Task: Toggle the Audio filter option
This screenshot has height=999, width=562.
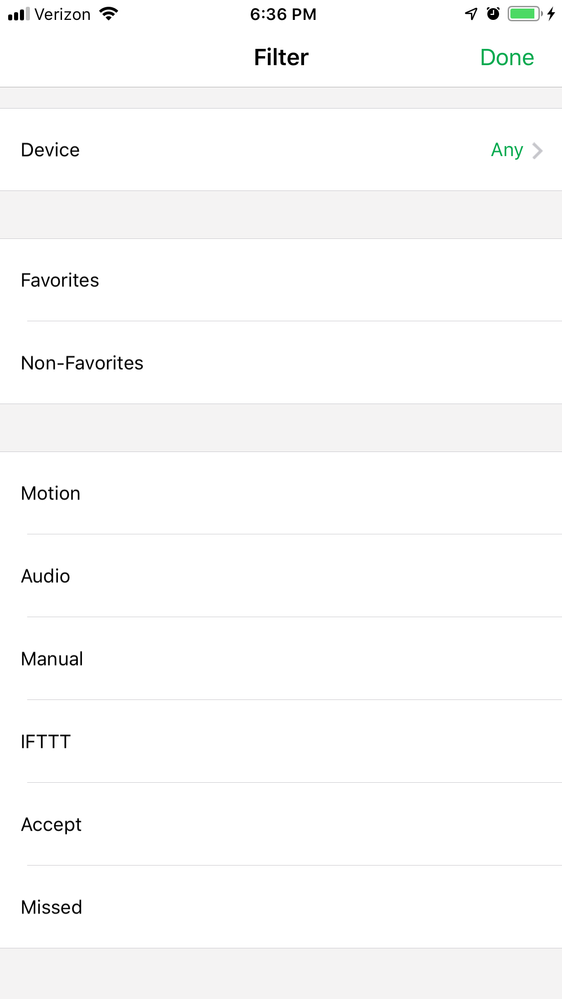Action: [281, 576]
